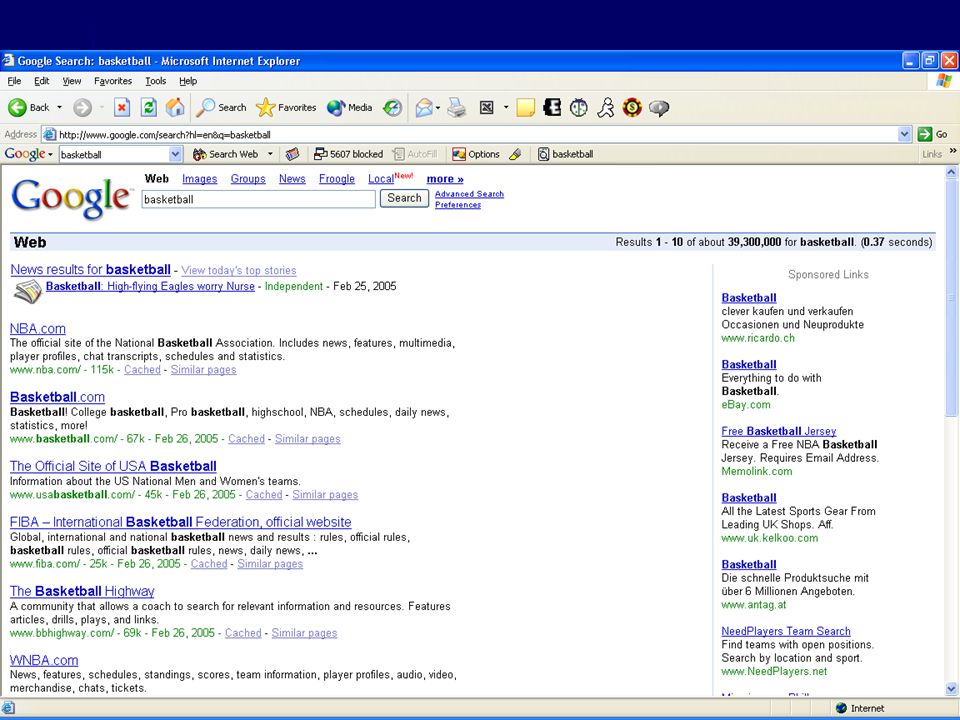
Task: Click the vertical scrollbar down arrow
Action: pos(951,689)
